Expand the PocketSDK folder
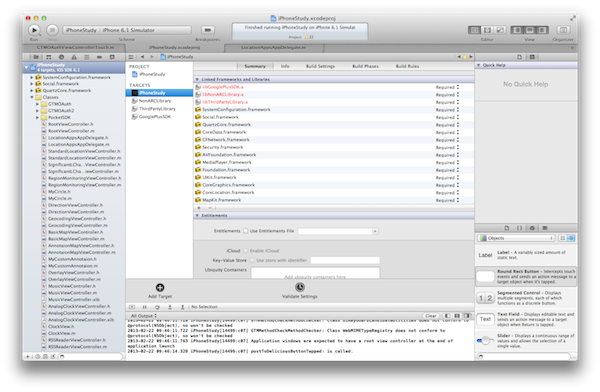600x392 pixels. 38,118
